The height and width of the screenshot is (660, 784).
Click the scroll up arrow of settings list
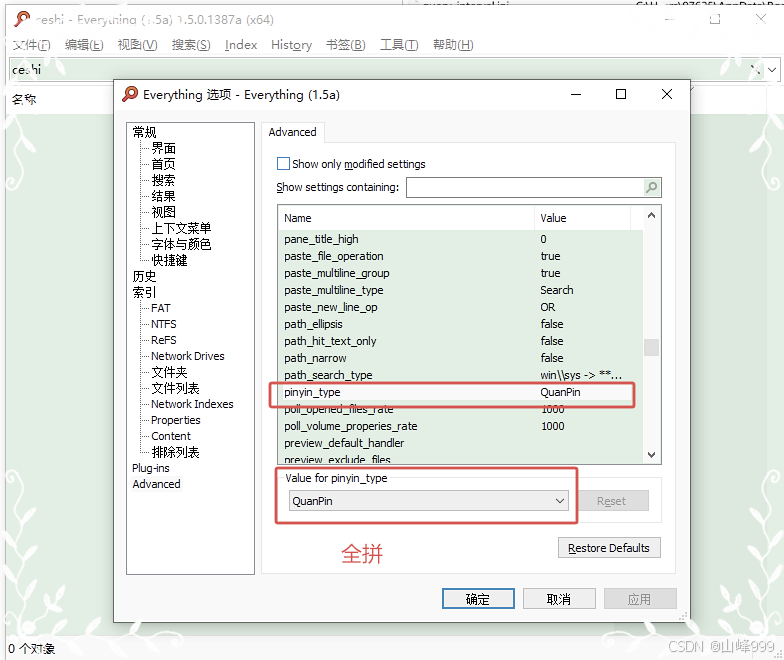click(651, 216)
